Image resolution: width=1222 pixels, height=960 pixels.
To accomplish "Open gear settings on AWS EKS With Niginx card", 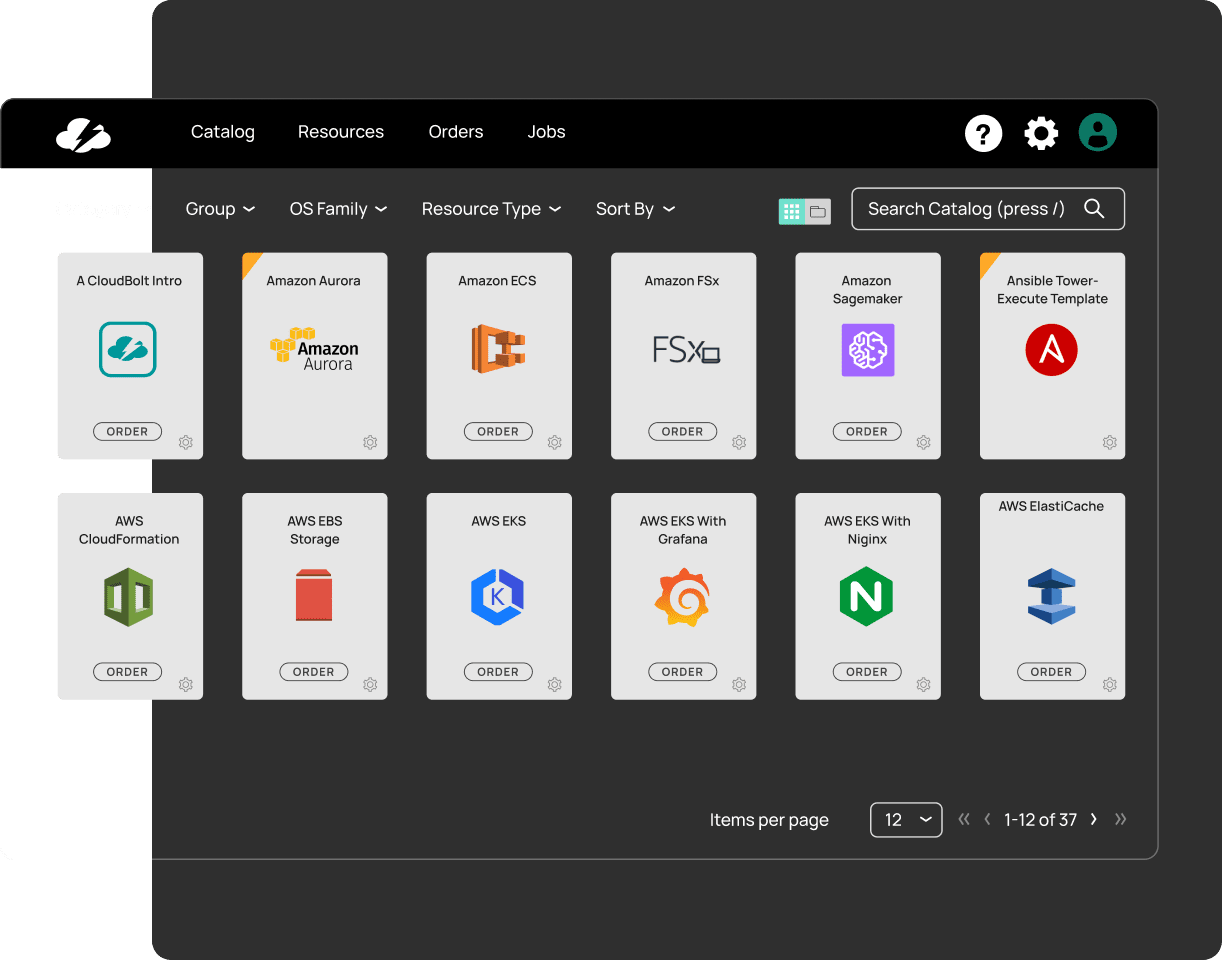I will pos(923,685).
